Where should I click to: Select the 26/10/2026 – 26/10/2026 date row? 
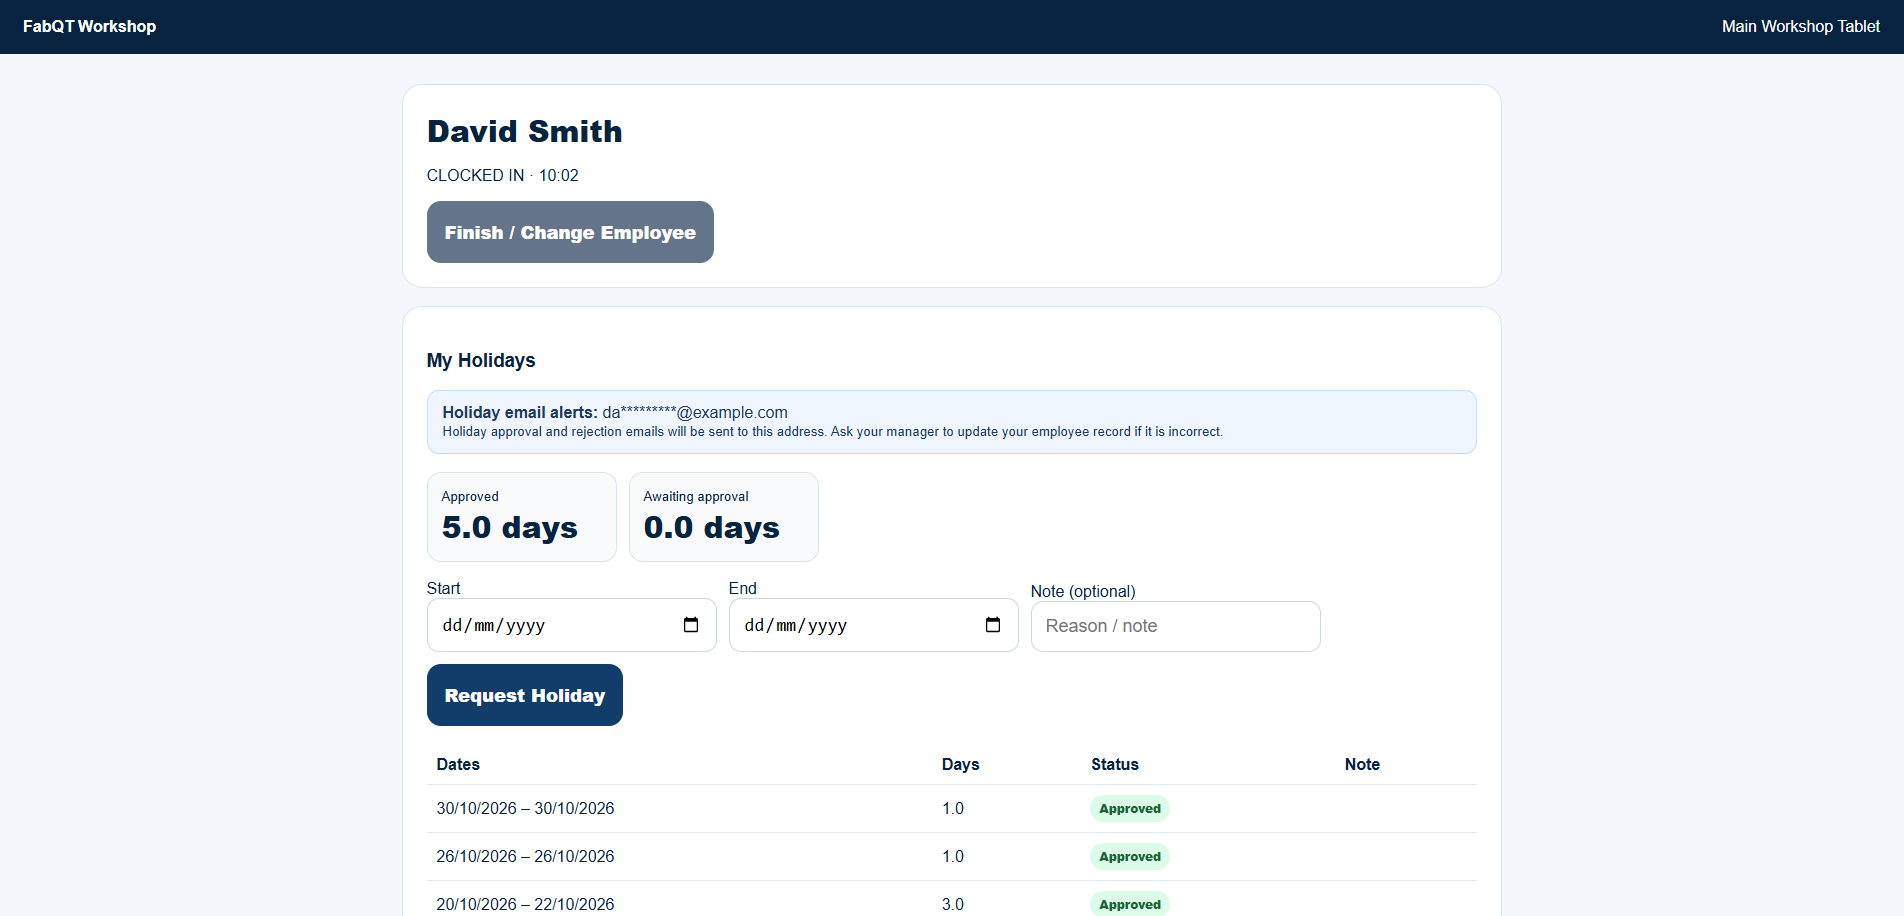tap(952, 856)
